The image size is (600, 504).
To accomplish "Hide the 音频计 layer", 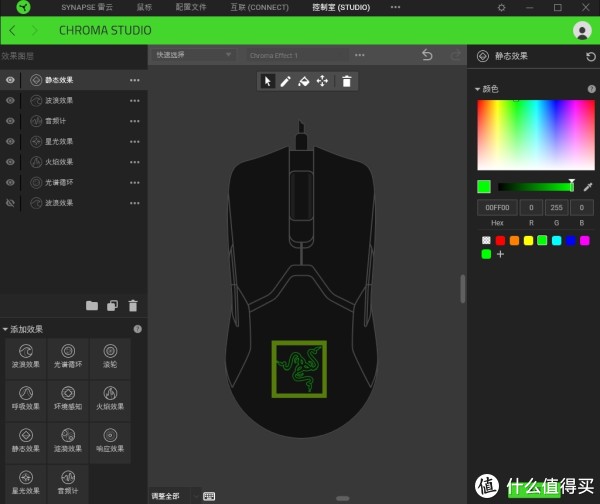I will click(10, 121).
